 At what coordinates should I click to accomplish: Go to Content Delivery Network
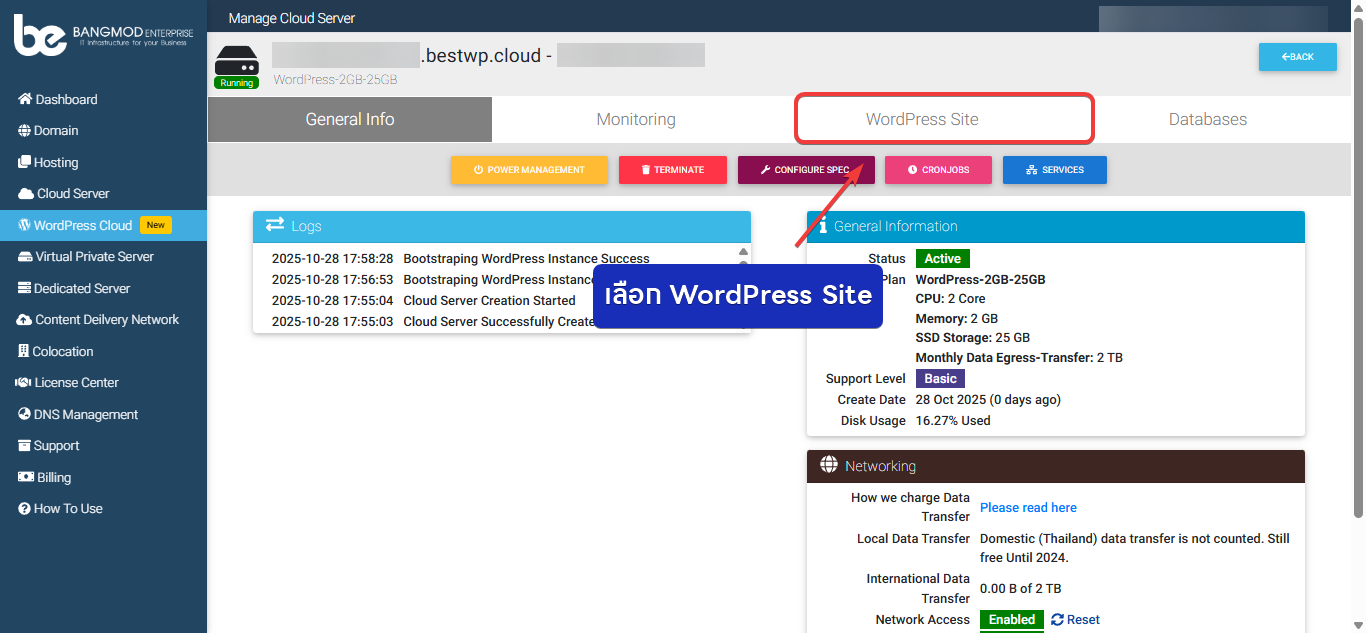107,320
